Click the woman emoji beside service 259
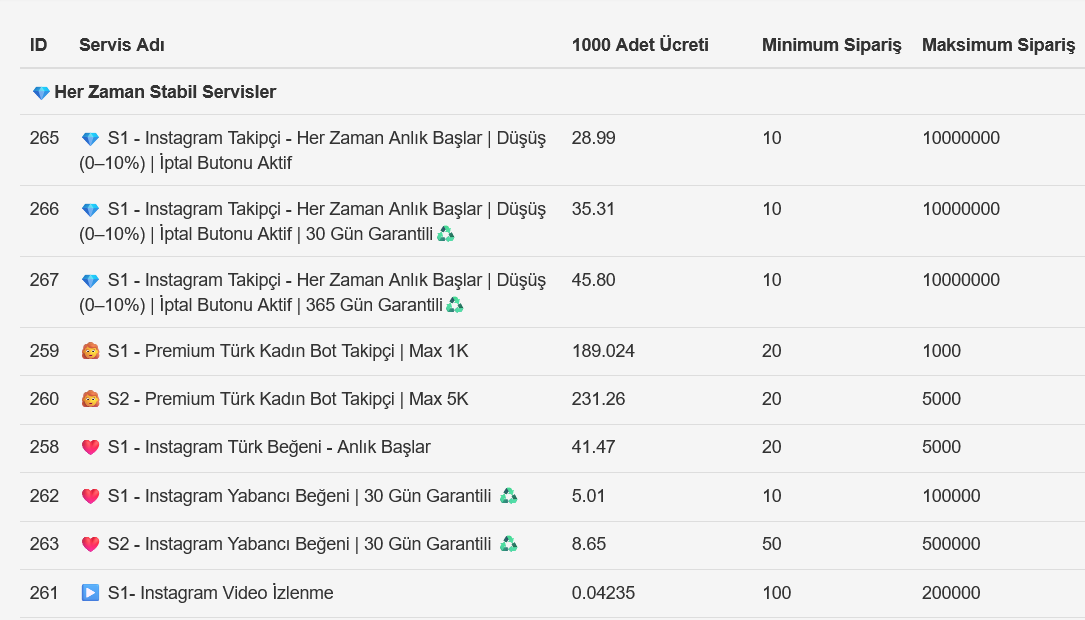 click(x=90, y=352)
